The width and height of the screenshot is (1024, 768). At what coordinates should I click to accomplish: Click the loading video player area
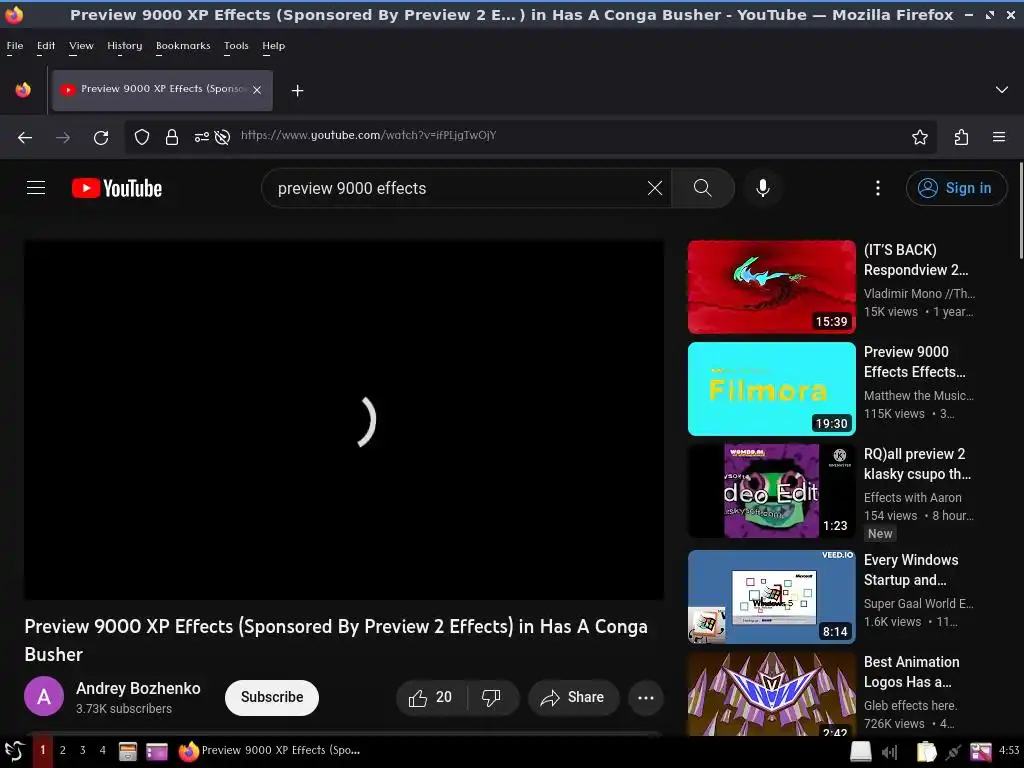click(x=344, y=420)
